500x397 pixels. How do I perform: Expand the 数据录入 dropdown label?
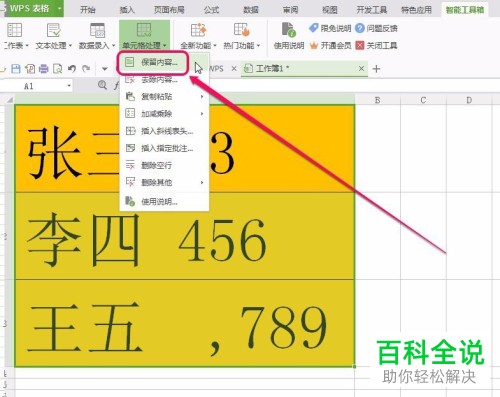pyautogui.click(x=97, y=45)
